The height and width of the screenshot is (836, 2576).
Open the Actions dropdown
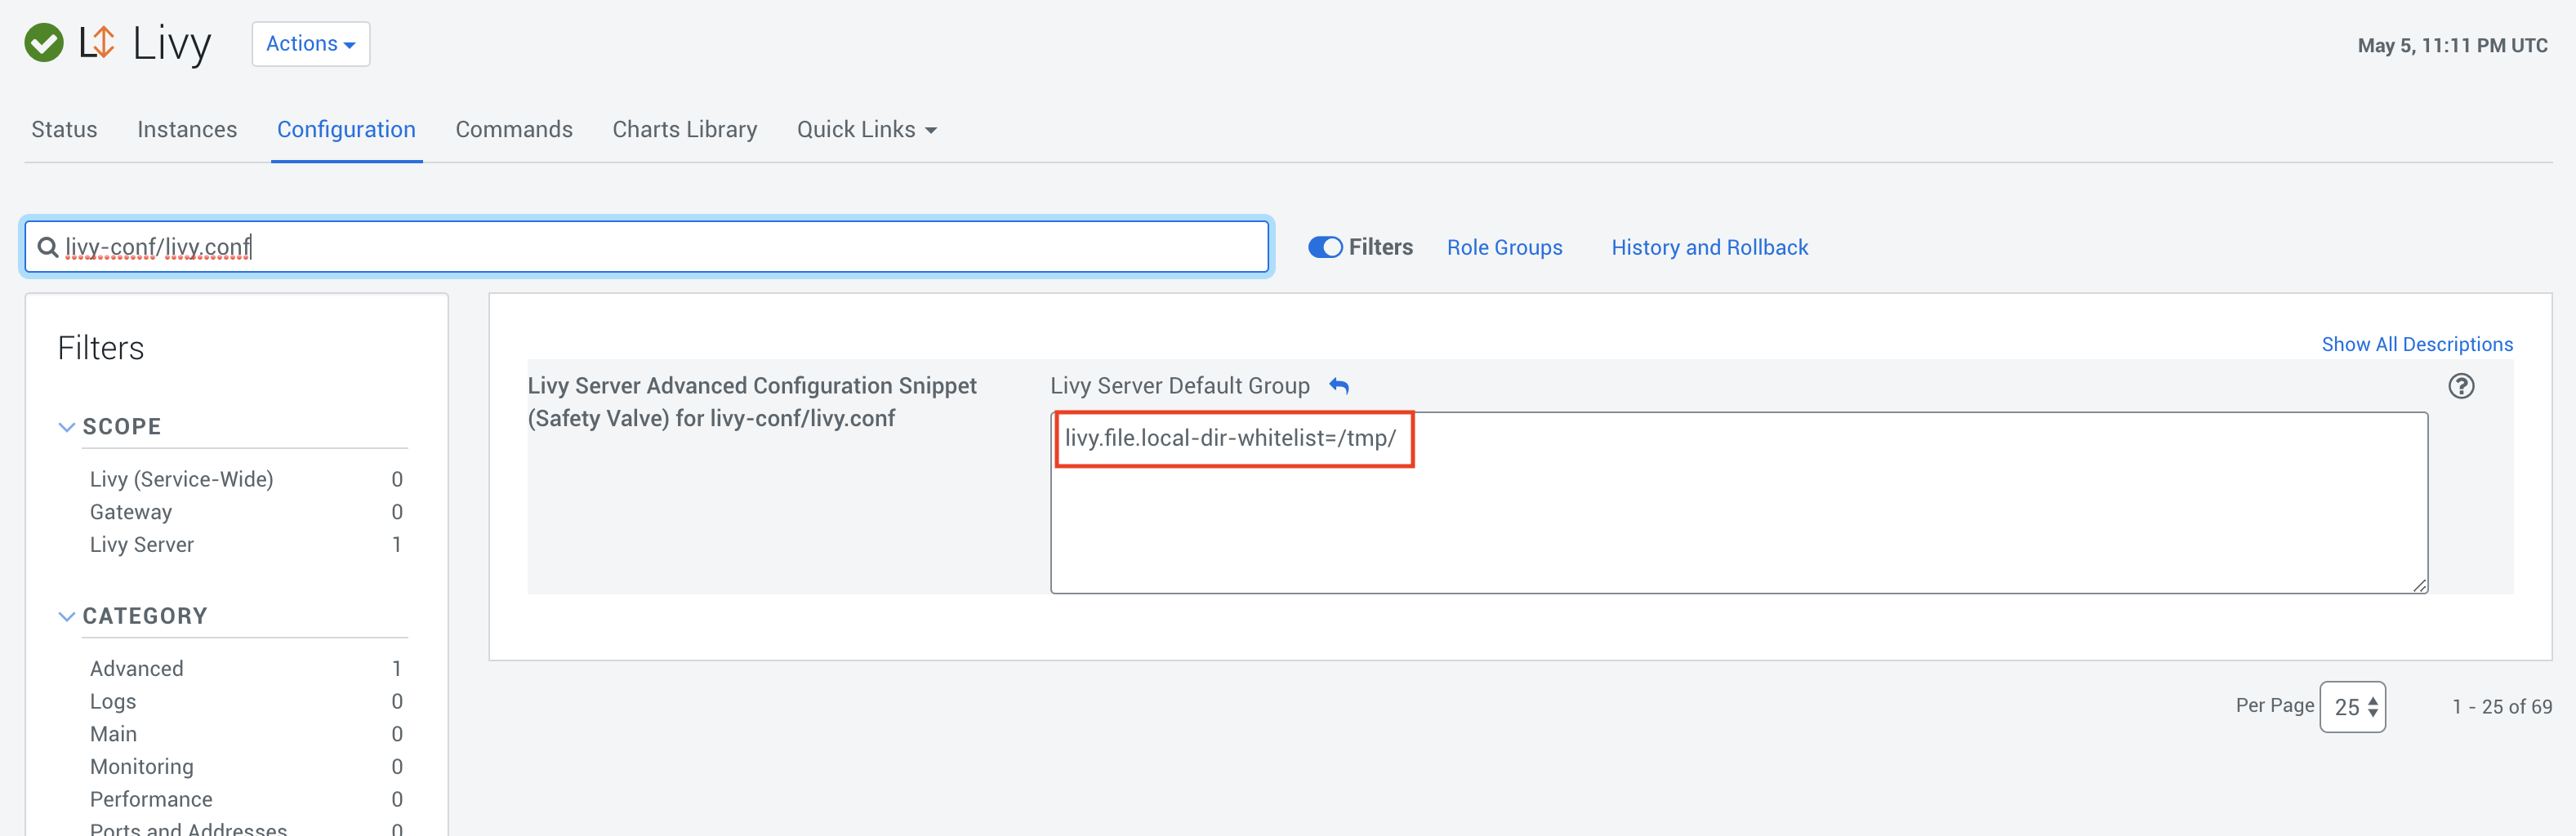(x=310, y=44)
